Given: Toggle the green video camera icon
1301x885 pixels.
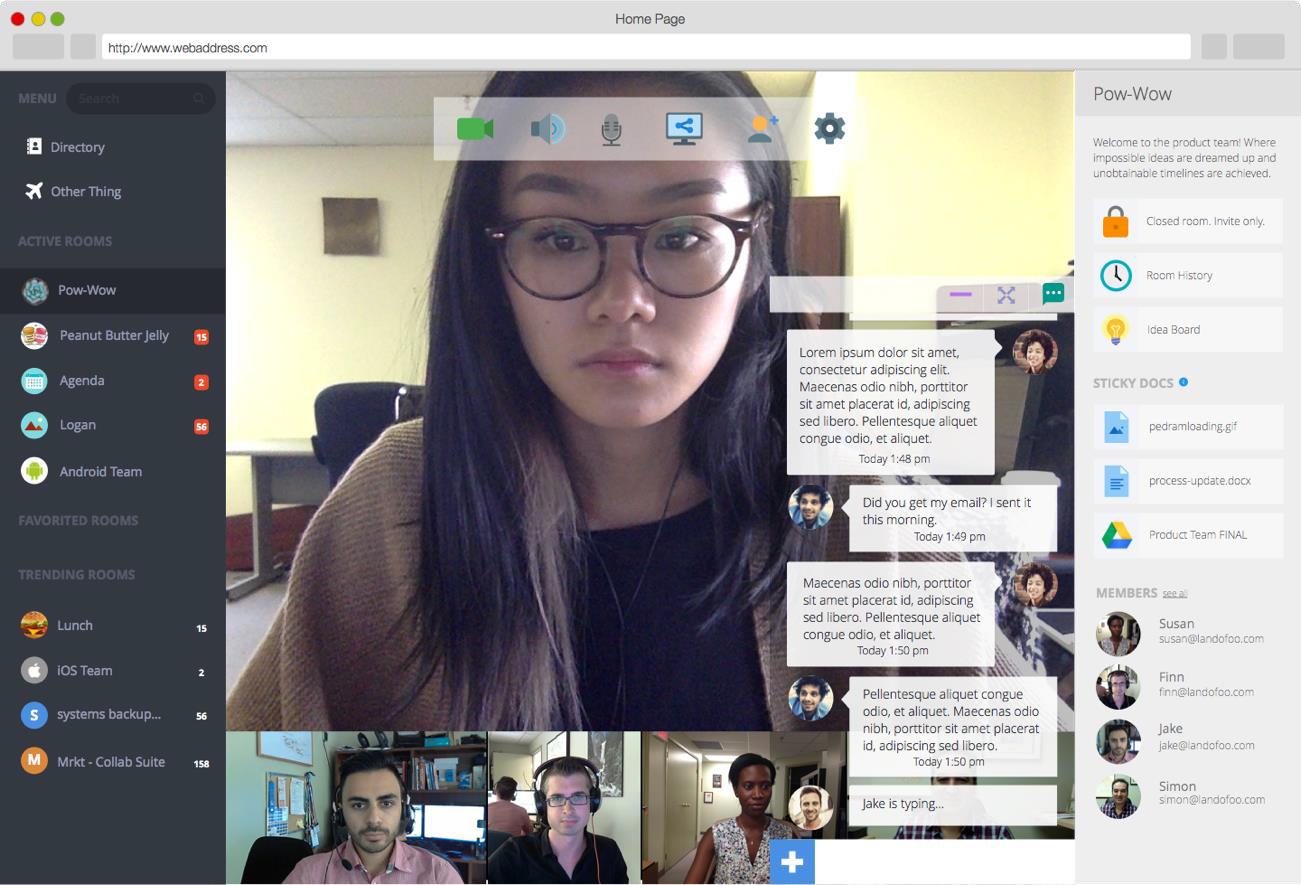Looking at the screenshot, I should (475, 129).
